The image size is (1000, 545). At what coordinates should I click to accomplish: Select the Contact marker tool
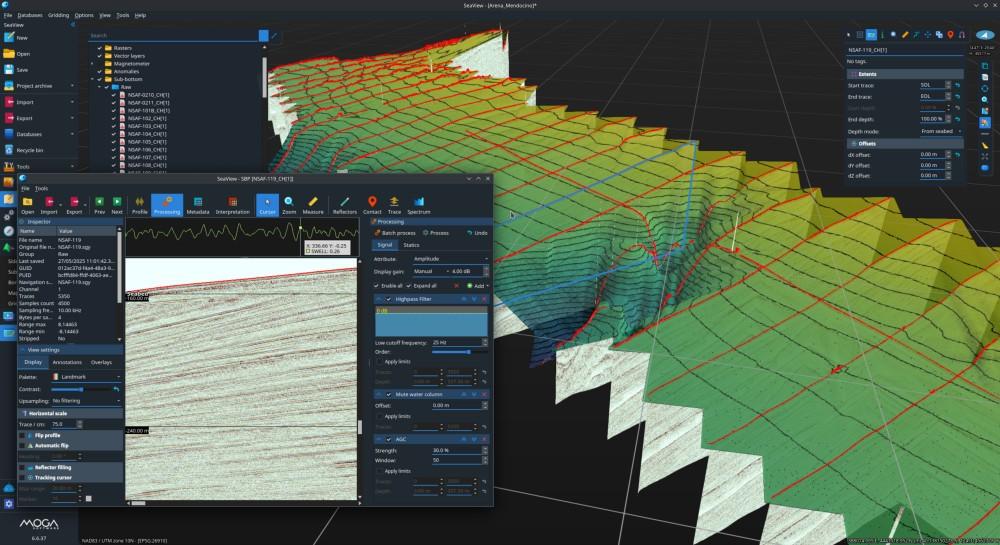(x=372, y=205)
